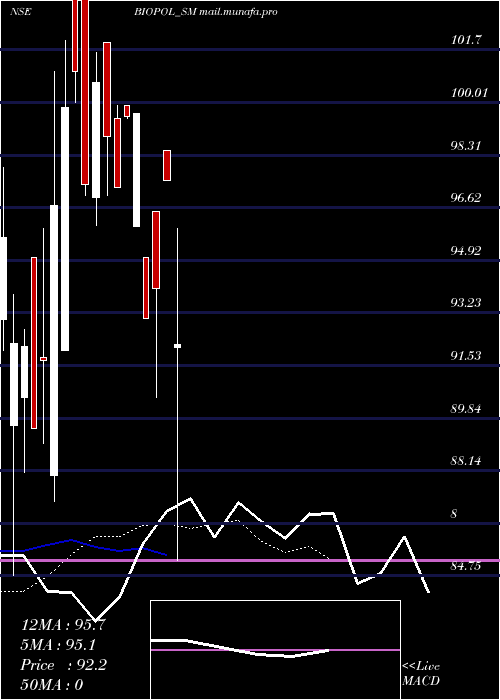
Task: Click the 100.01 price axis label
Action: [469, 92]
